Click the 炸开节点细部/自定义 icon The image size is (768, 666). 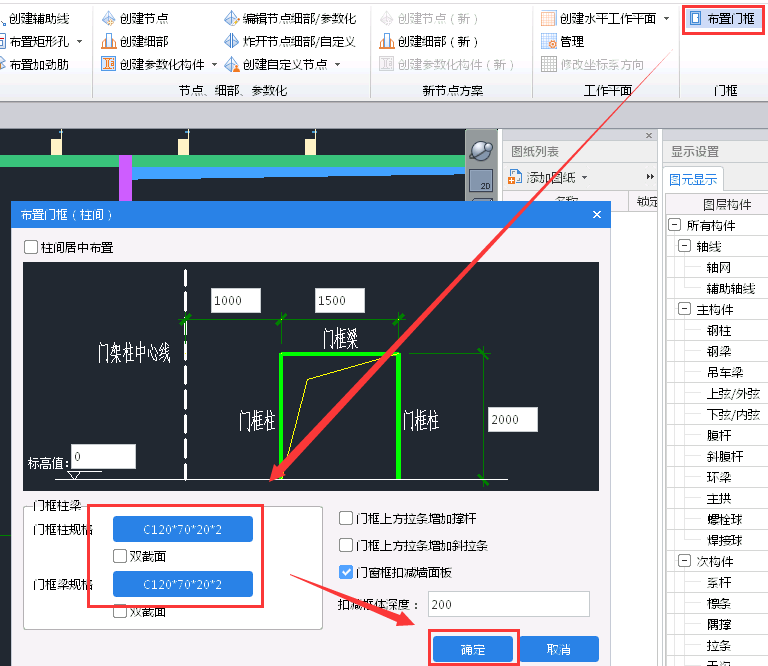[231, 41]
